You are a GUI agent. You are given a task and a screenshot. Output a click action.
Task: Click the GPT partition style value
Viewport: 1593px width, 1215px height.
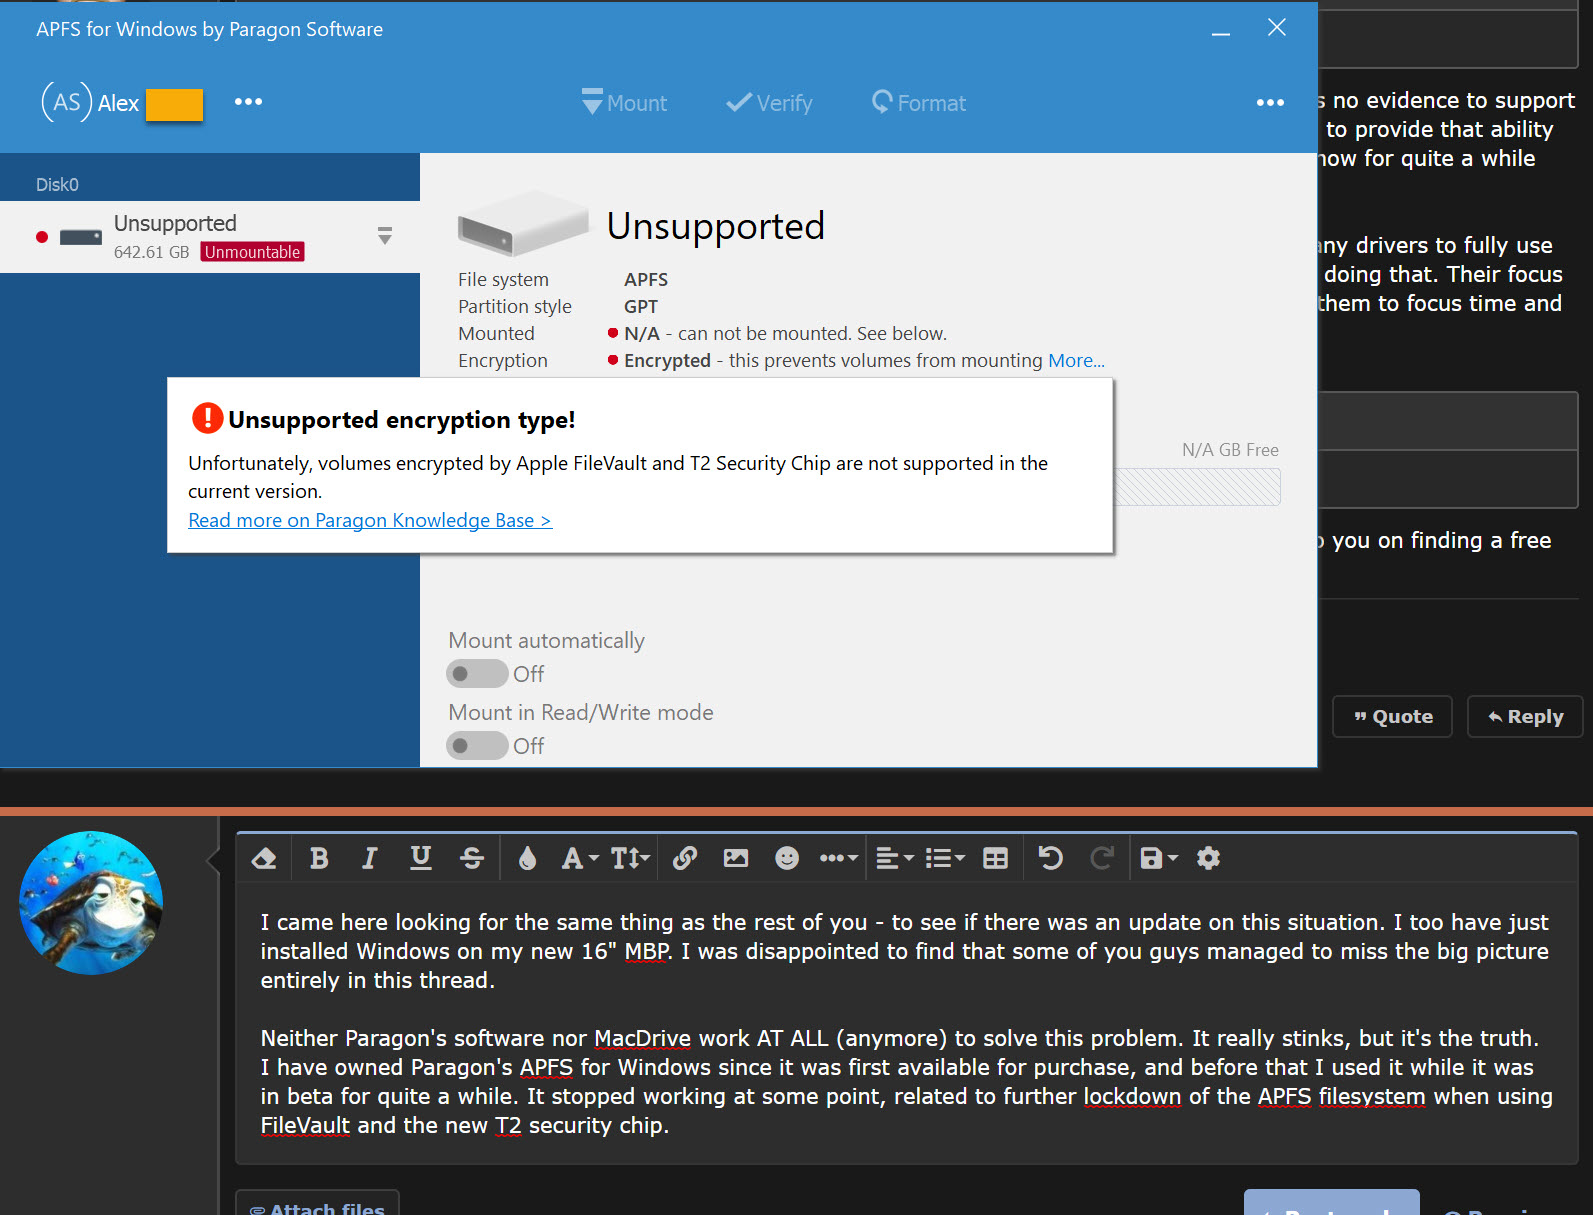click(x=641, y=307)
